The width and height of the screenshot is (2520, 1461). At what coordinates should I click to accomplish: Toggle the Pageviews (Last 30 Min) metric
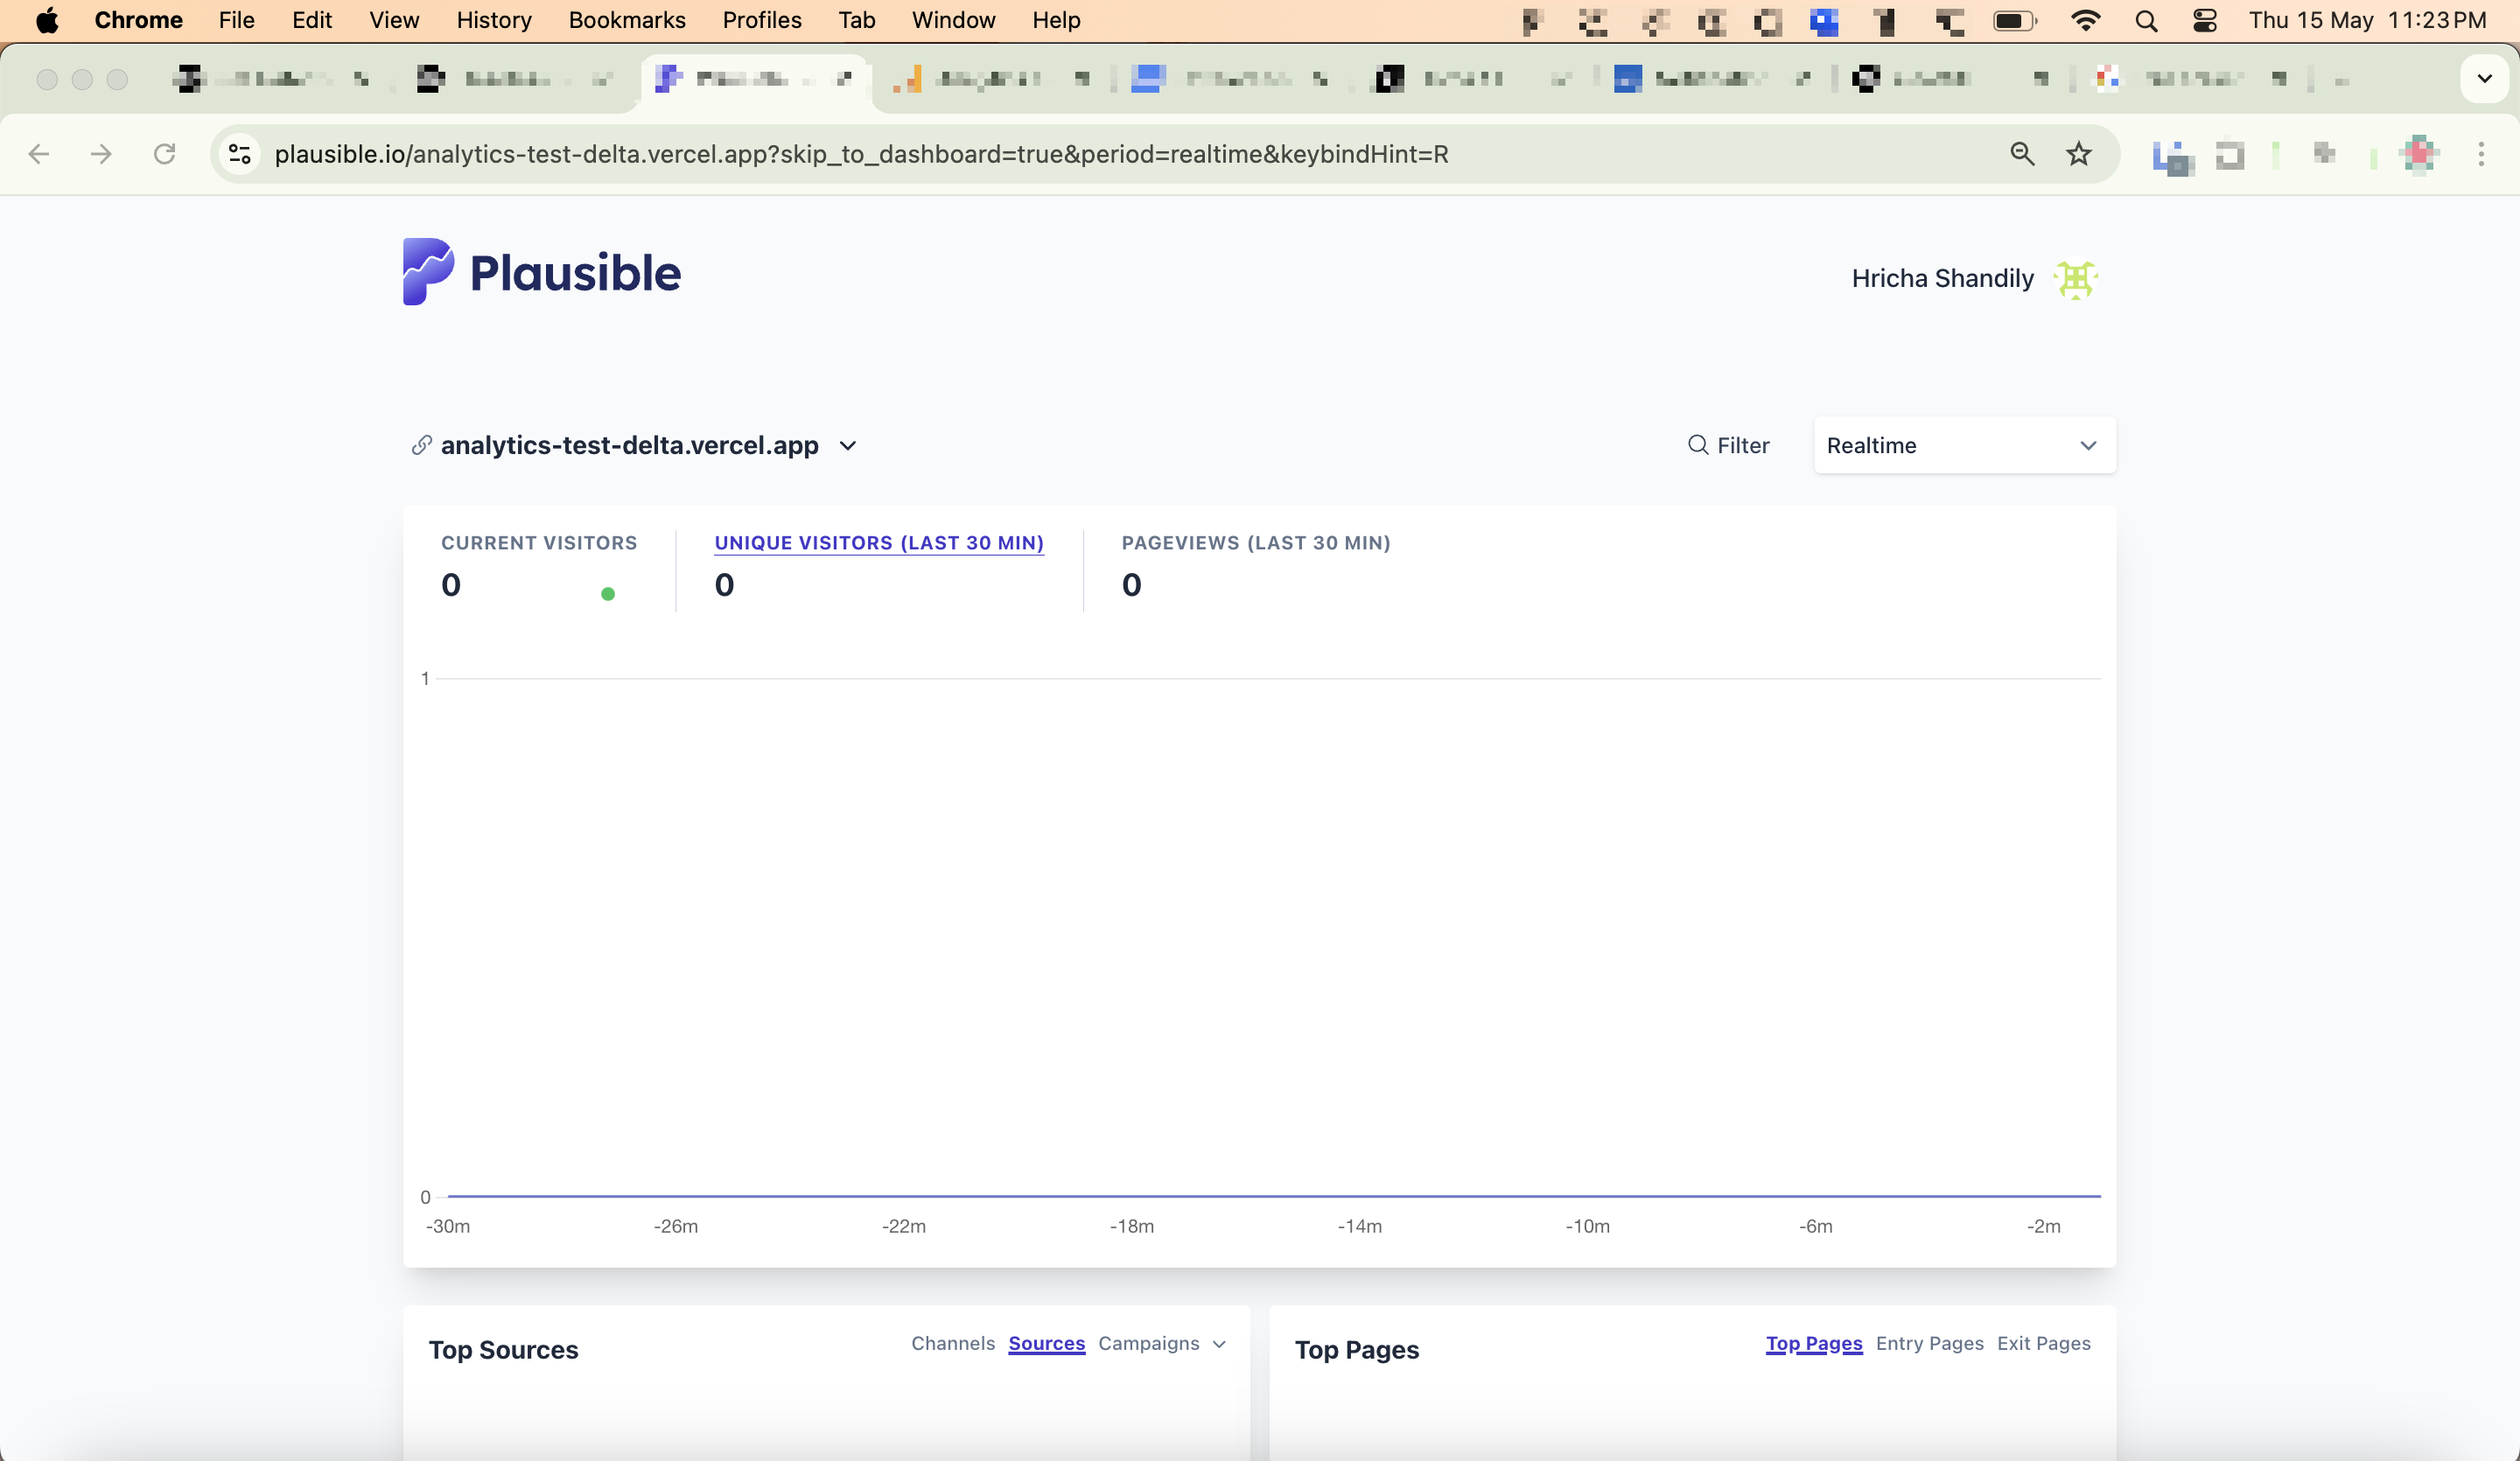(1256, 543)
